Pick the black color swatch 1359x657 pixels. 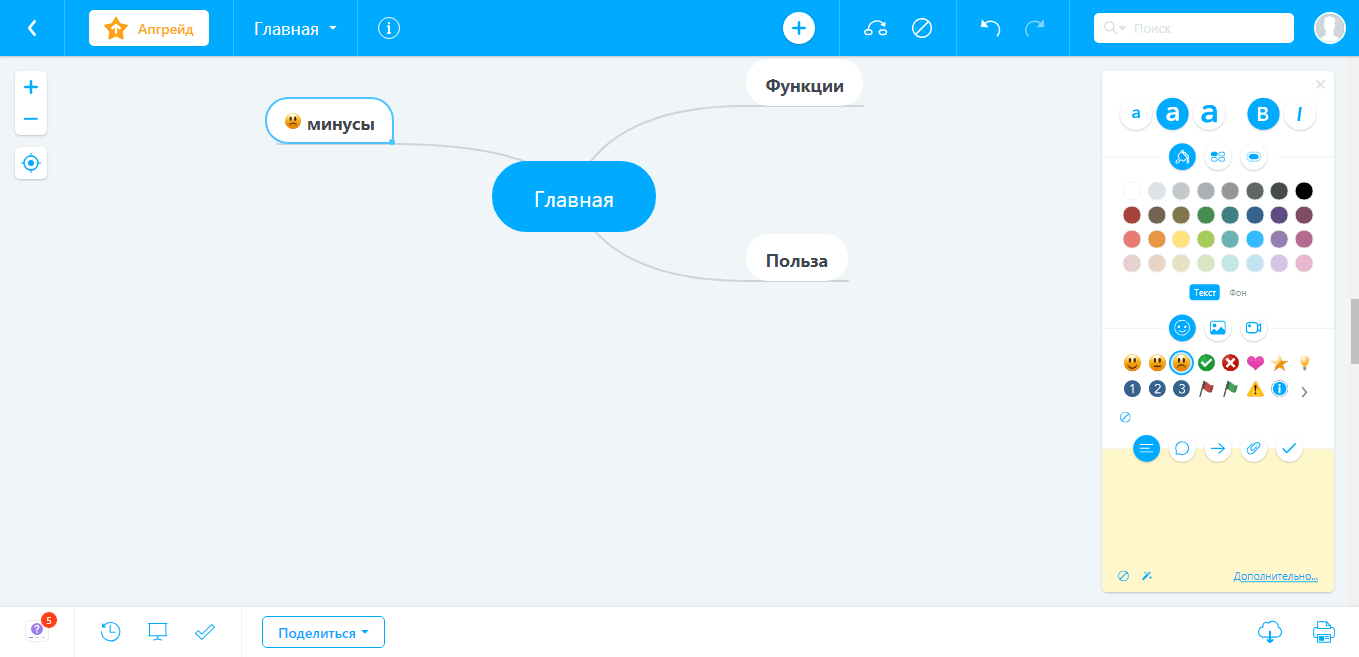coord(1304,191)
